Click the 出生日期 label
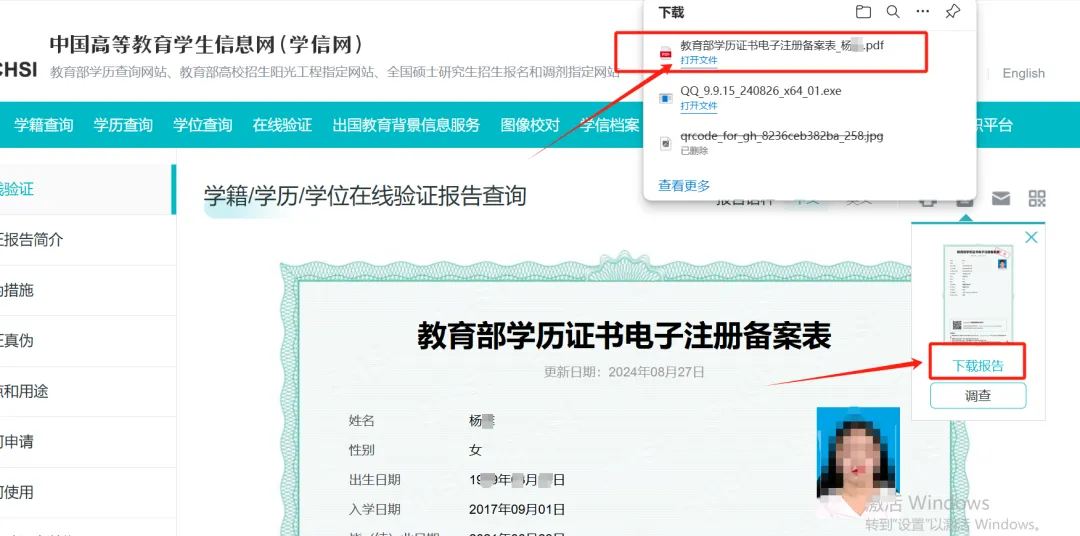Viewport: 1080px width, 536px height. click(x=375, y=480)
